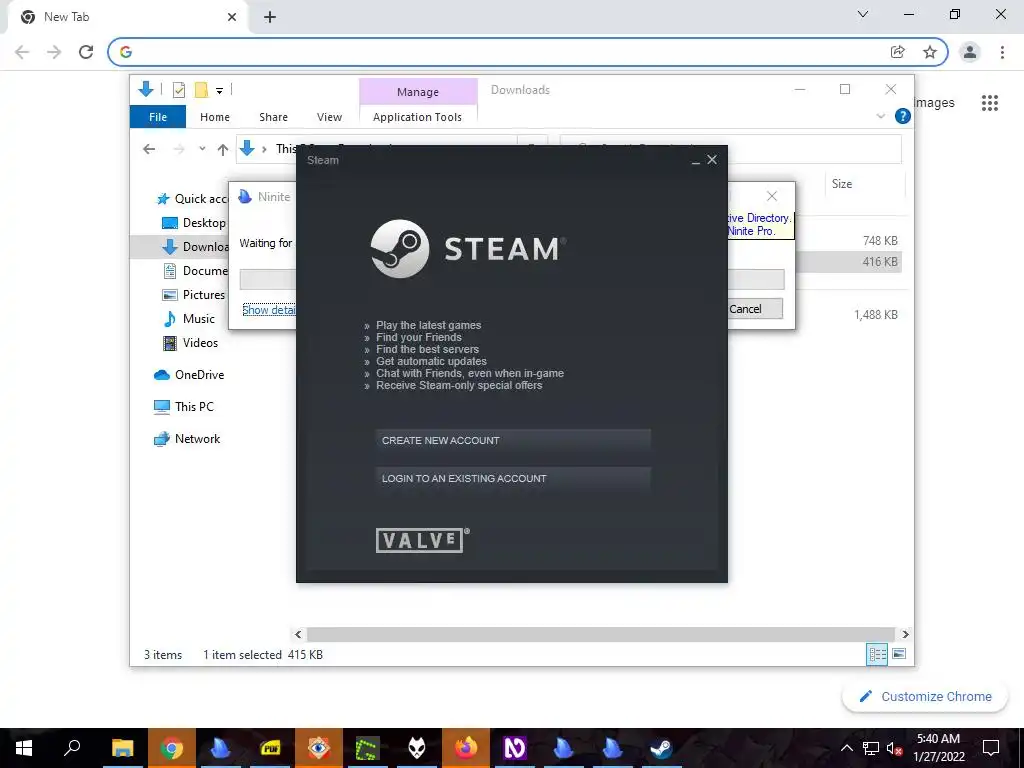Click Explorer Help question mark icon

point(903,116)
